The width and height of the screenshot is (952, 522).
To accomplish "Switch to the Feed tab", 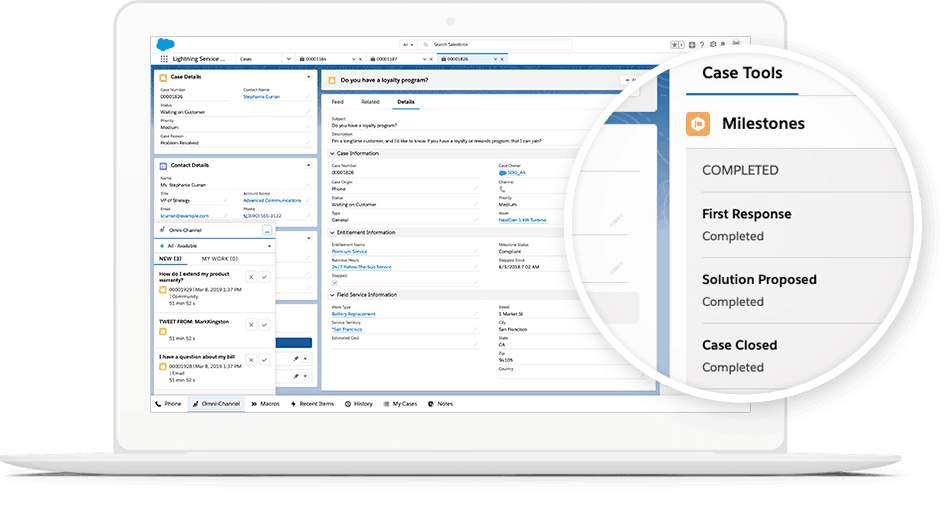I will point(338,102).
